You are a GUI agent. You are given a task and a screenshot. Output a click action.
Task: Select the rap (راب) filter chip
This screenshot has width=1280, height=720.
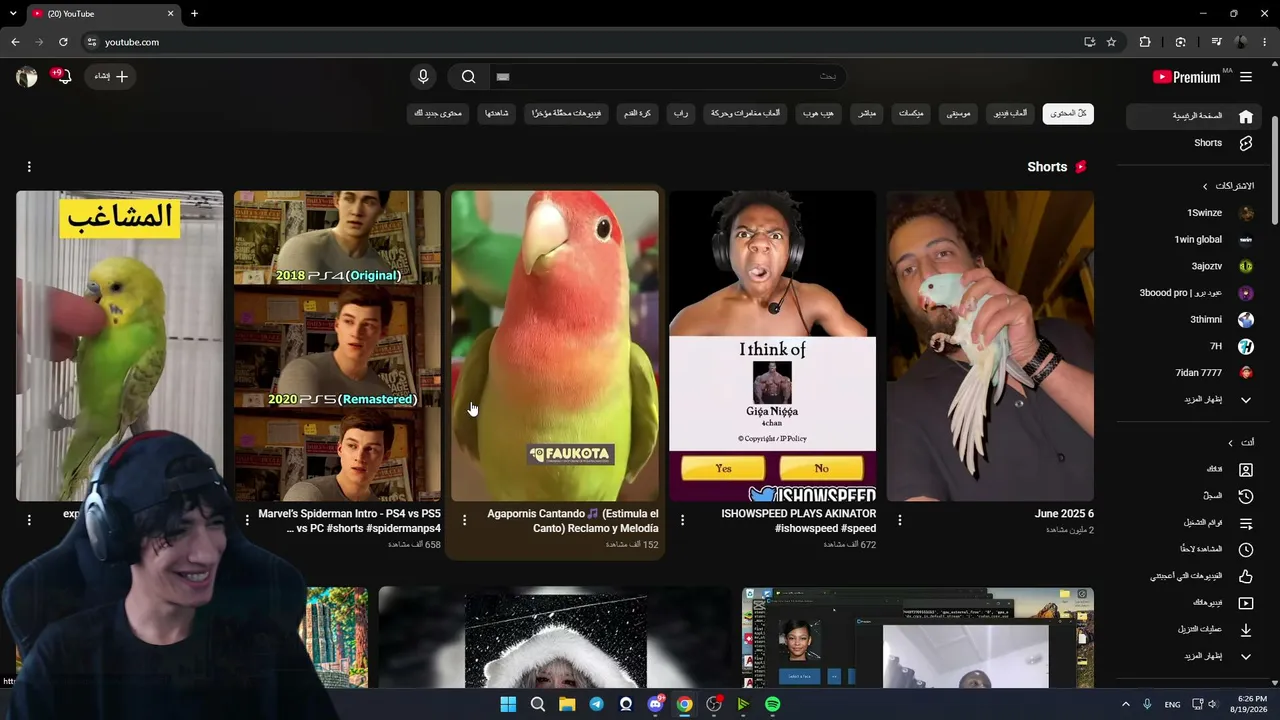click(681, 113)
